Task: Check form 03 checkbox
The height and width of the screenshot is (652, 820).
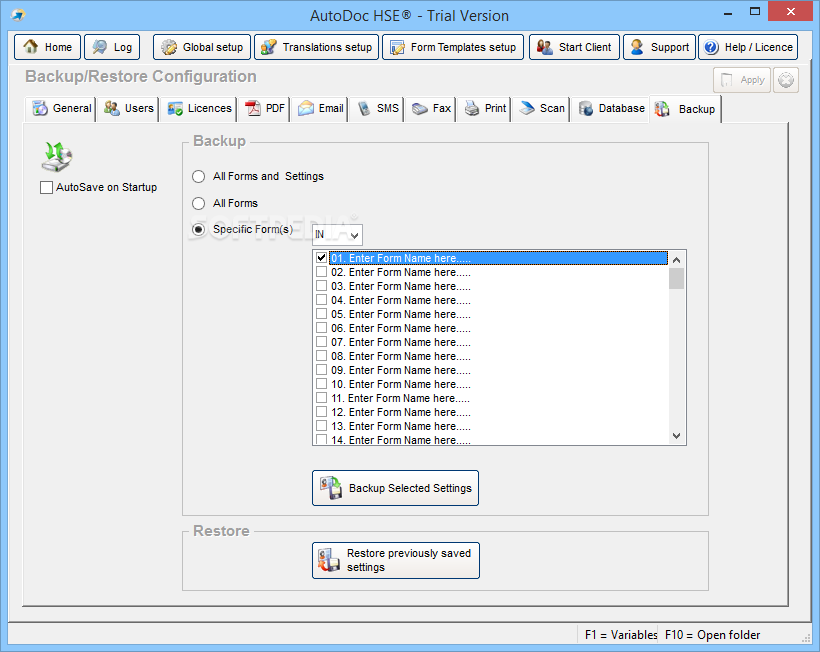Action: click(x=322, y=286)
